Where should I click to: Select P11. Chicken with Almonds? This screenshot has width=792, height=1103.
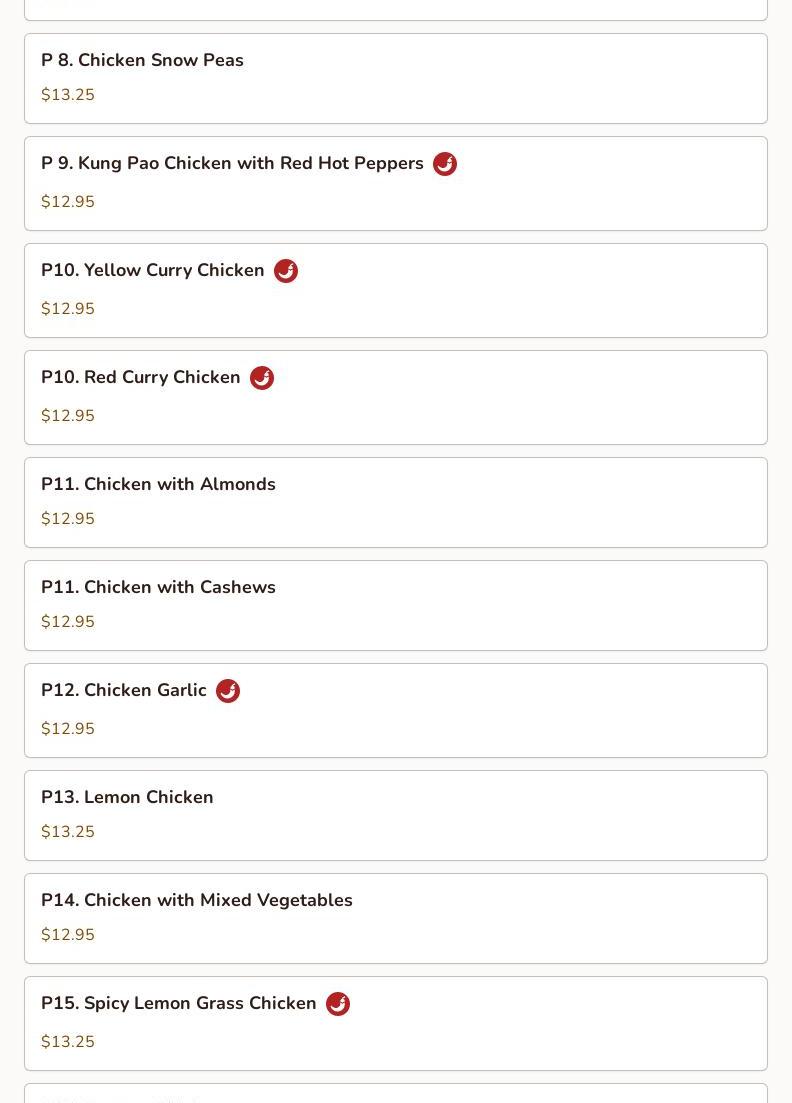click(x=396, y=502)
